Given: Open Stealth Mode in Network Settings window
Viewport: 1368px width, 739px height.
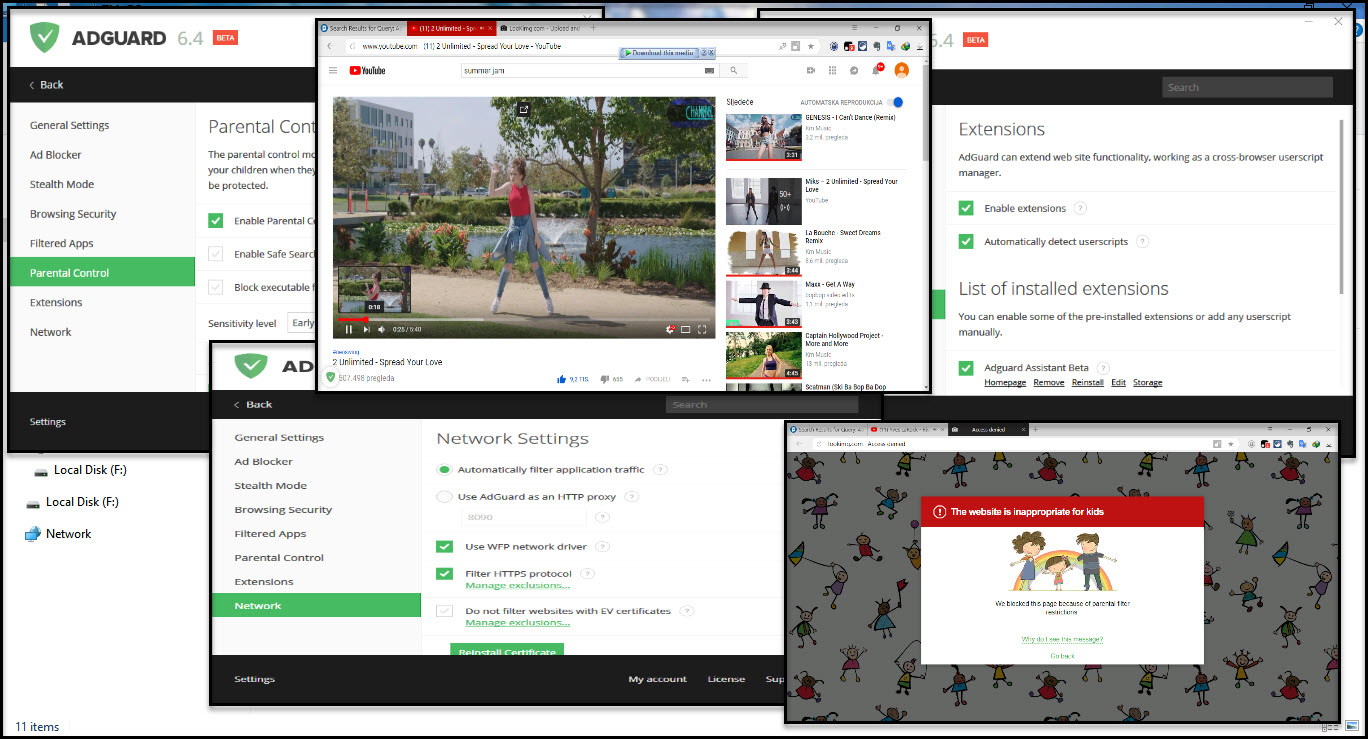Looking at the screenshot, I should click(x=270, y=485).
